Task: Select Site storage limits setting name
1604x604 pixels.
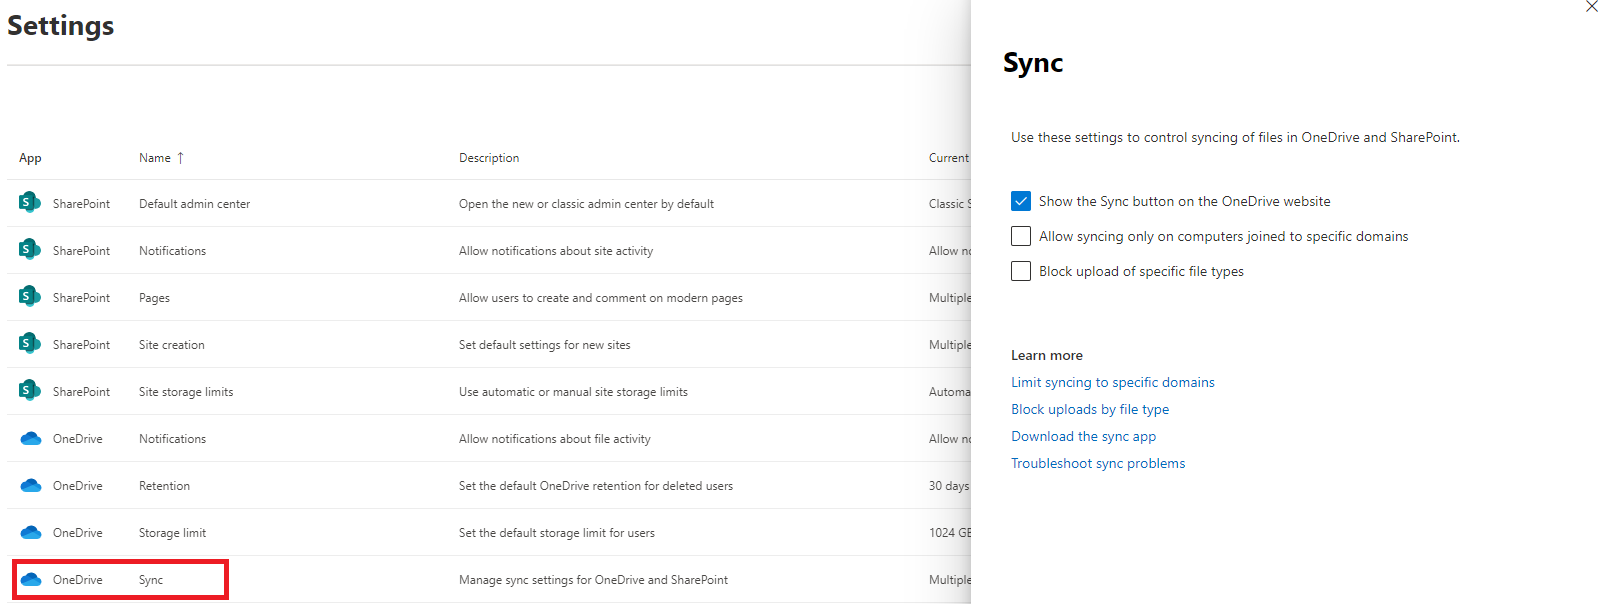Action: tap(186, 392)
